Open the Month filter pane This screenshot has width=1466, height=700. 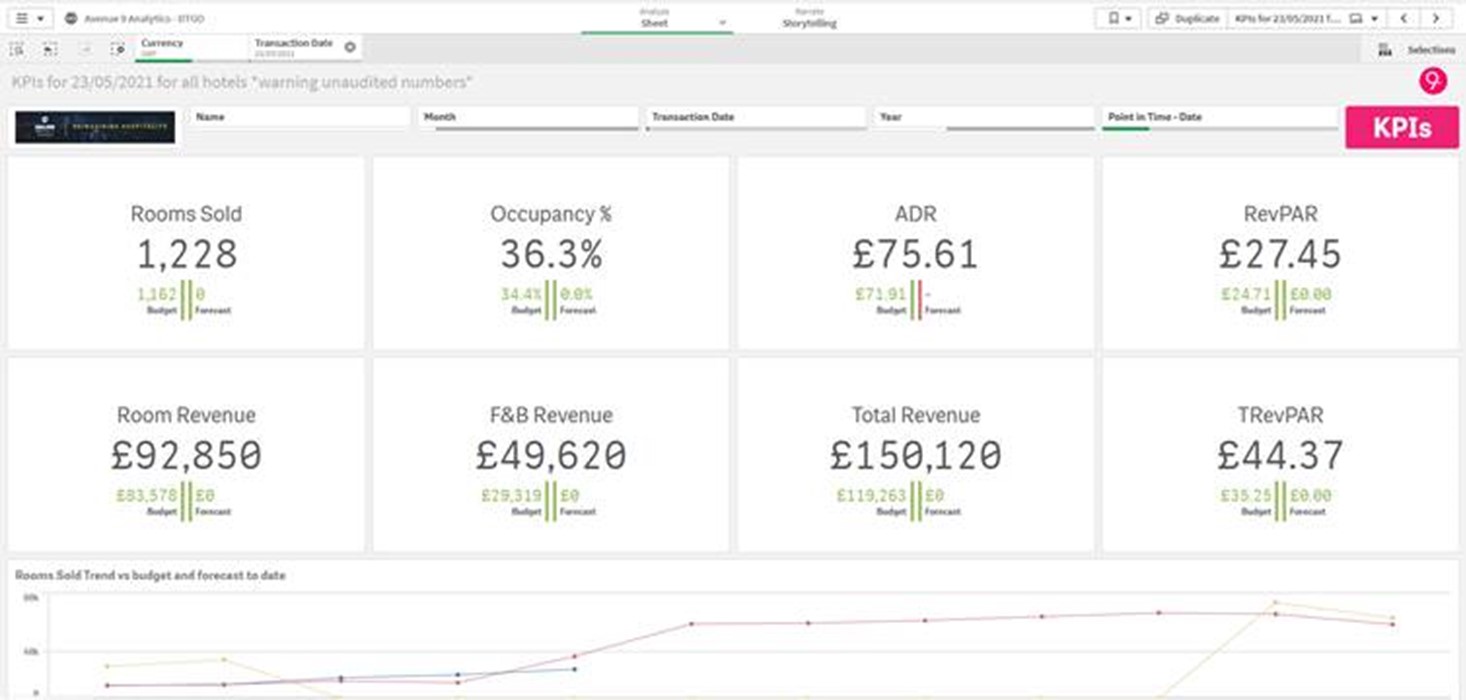(528, 118)
